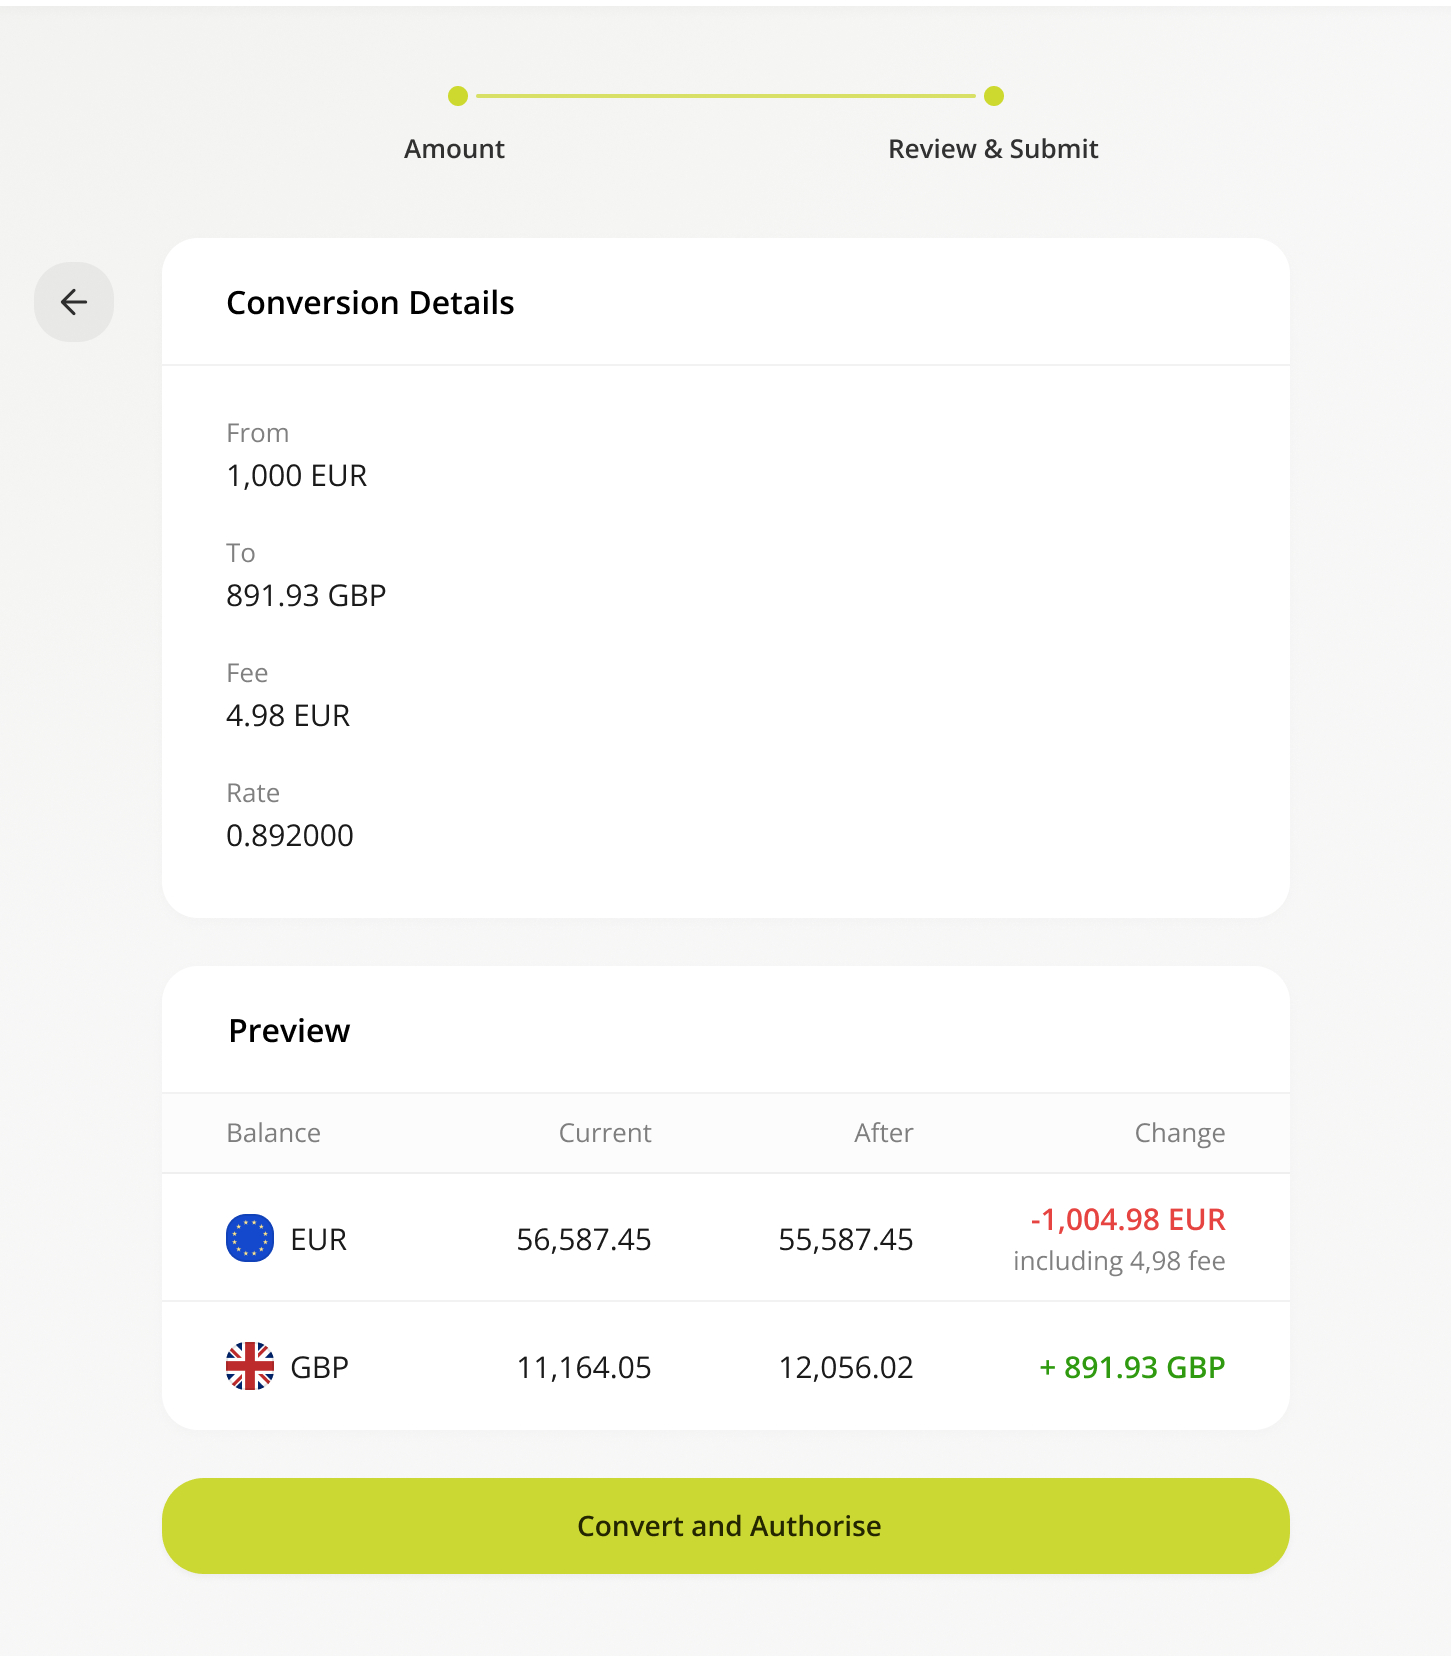
Task: Click the EUR after balance 55,587.45
Action: click(x=846, y=1240)
